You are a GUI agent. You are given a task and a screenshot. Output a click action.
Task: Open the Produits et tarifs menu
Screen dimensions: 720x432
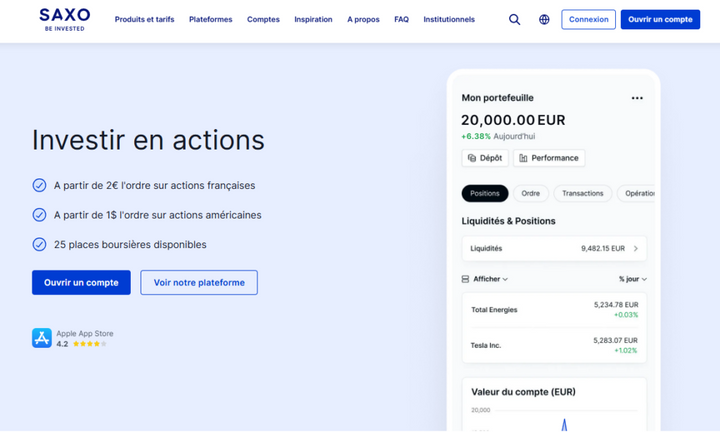(x=144, y=19)
